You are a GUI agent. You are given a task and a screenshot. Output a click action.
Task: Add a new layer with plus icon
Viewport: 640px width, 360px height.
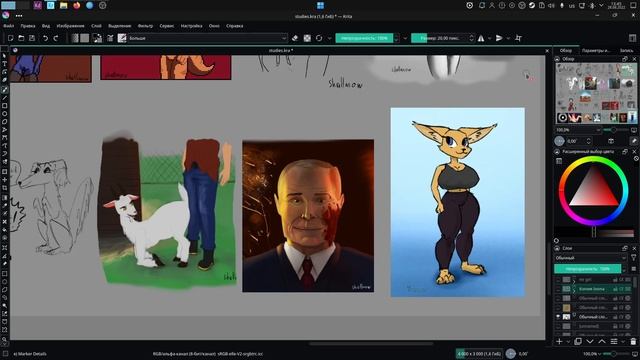coord(559,341)
